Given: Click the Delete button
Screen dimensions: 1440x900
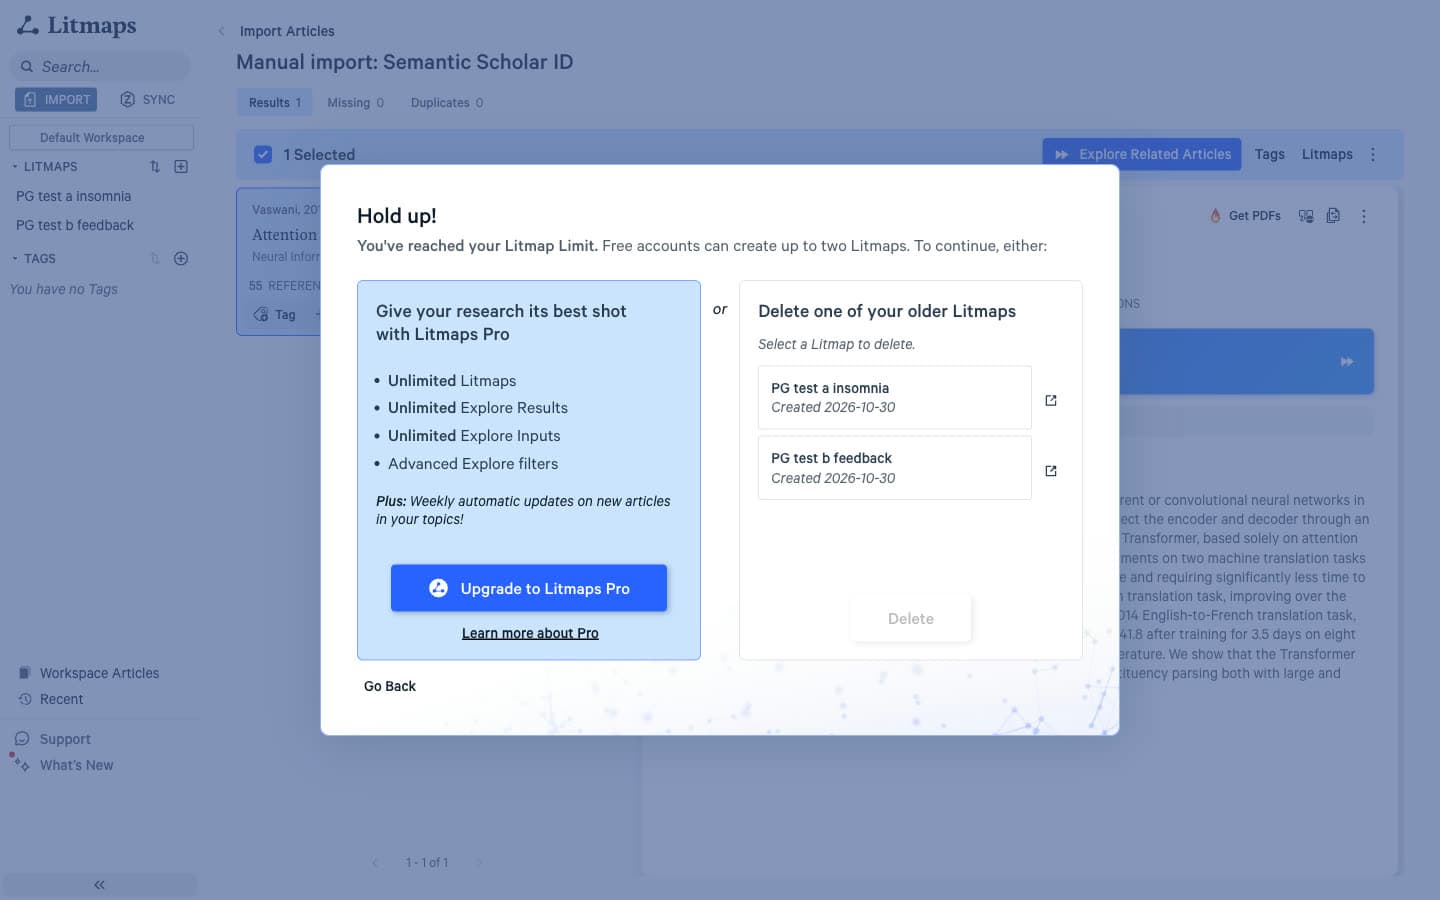Looking at the screenshot, I should coord(910,619).
